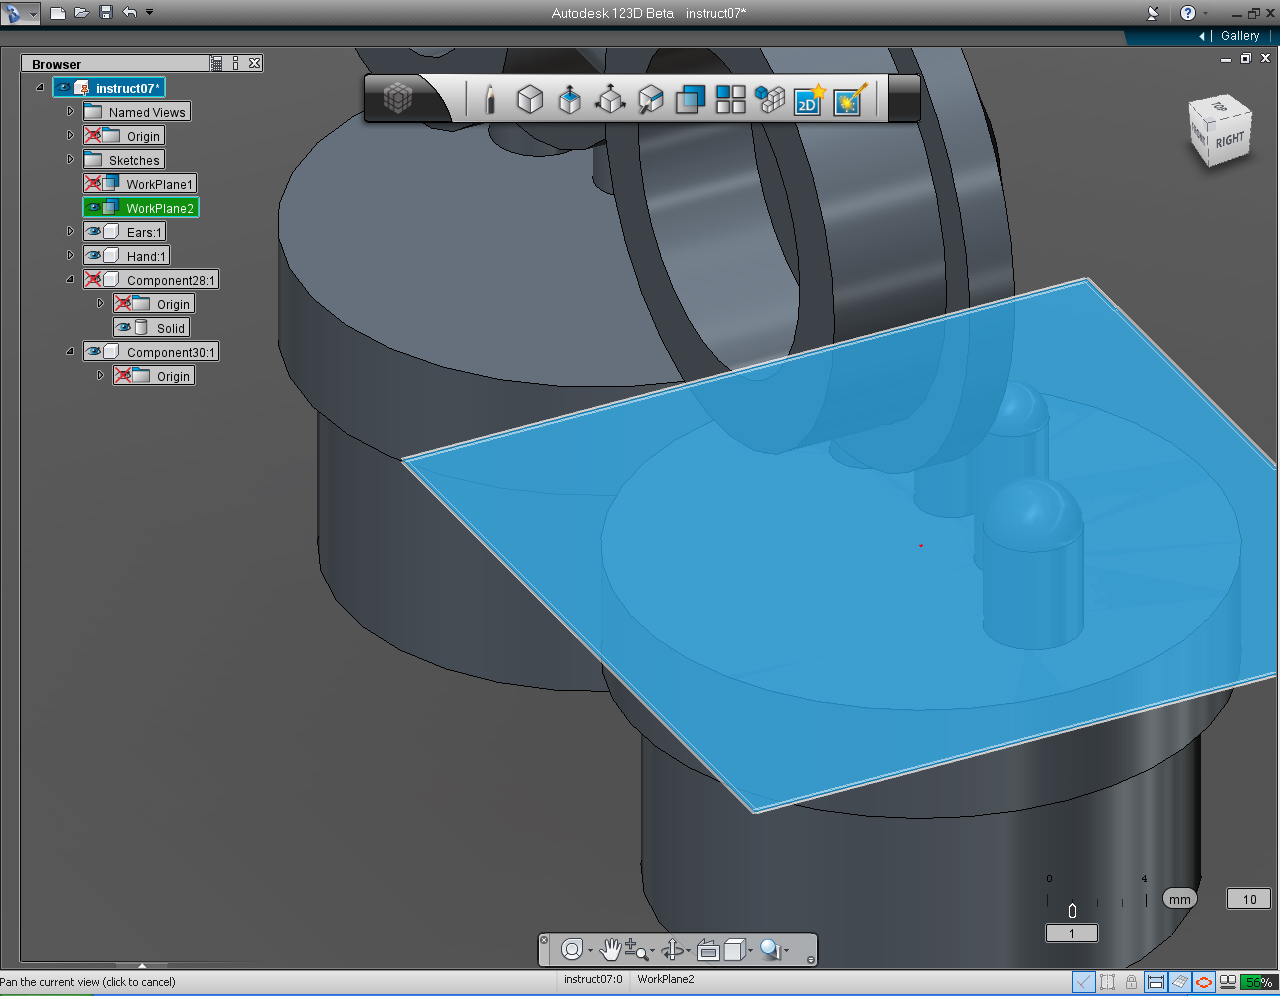Select the Solid item label
This screenshot has width=1280, height=996.
click(171, 328)
